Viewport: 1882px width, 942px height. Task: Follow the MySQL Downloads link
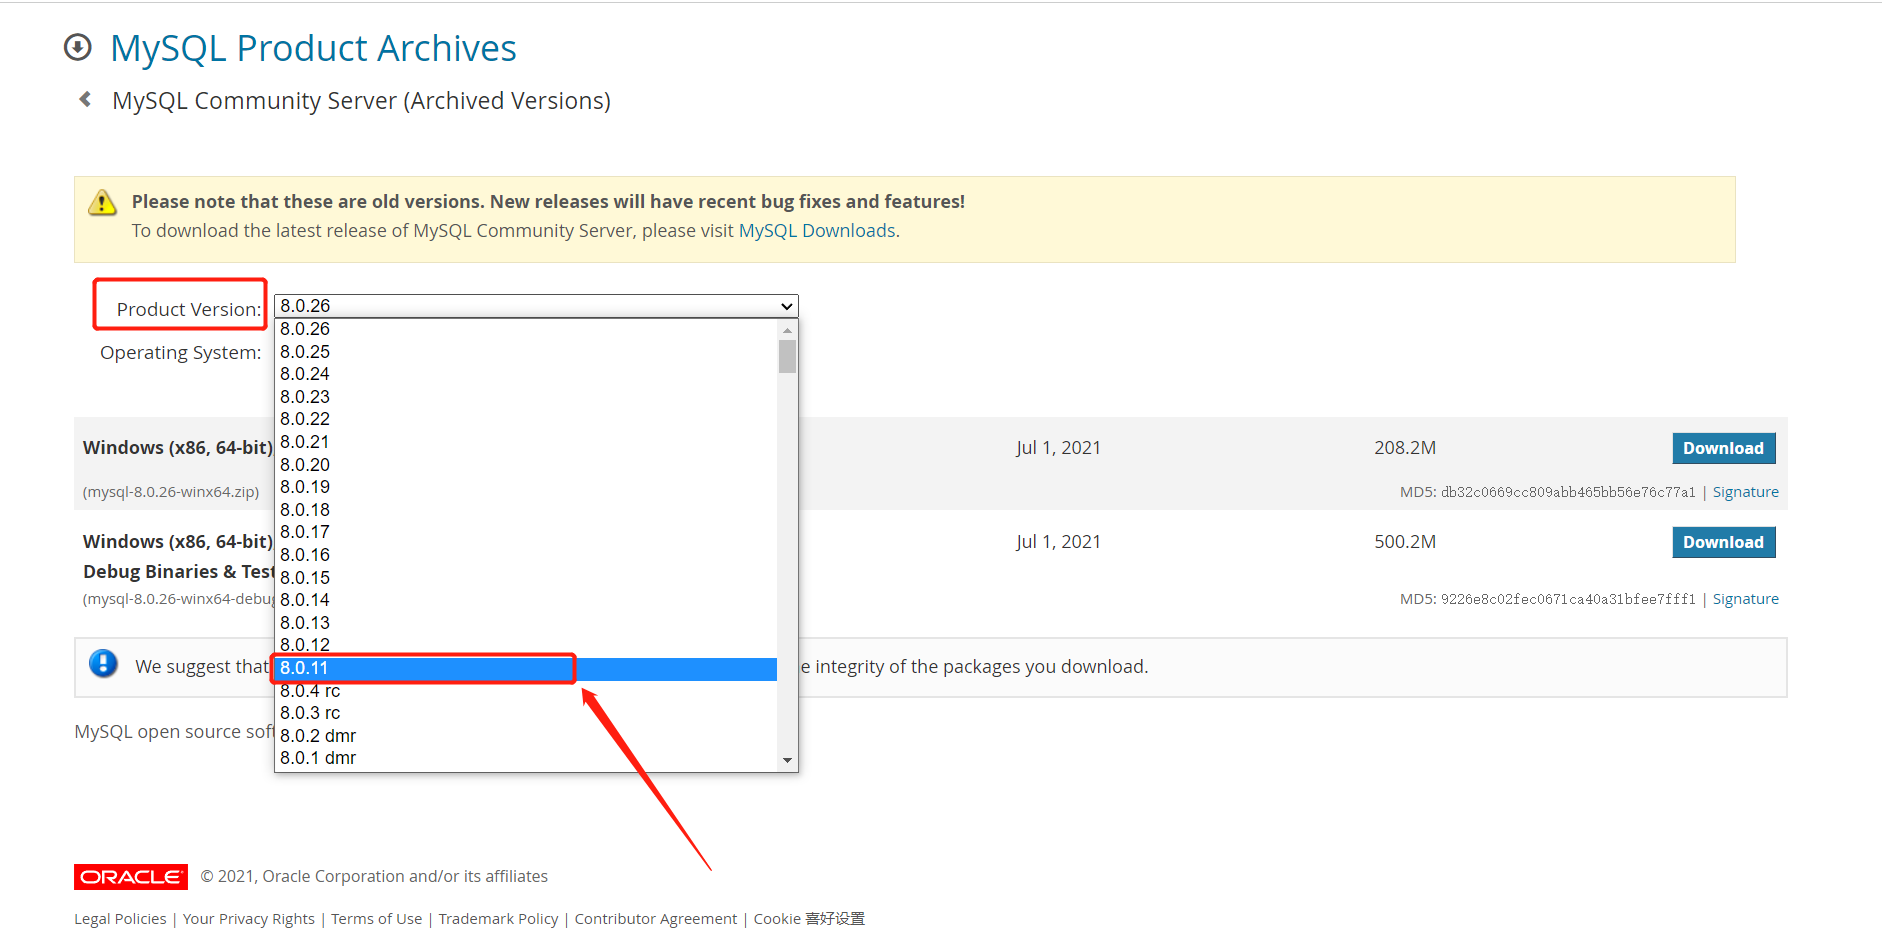pos(817,231)
